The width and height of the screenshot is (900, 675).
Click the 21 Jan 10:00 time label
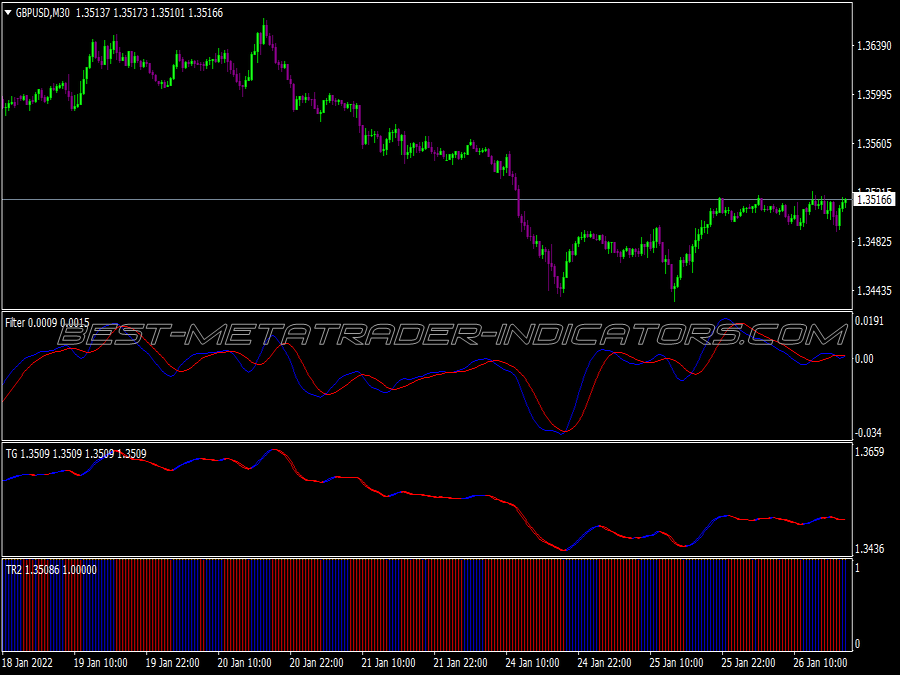(x=389, y=663)
